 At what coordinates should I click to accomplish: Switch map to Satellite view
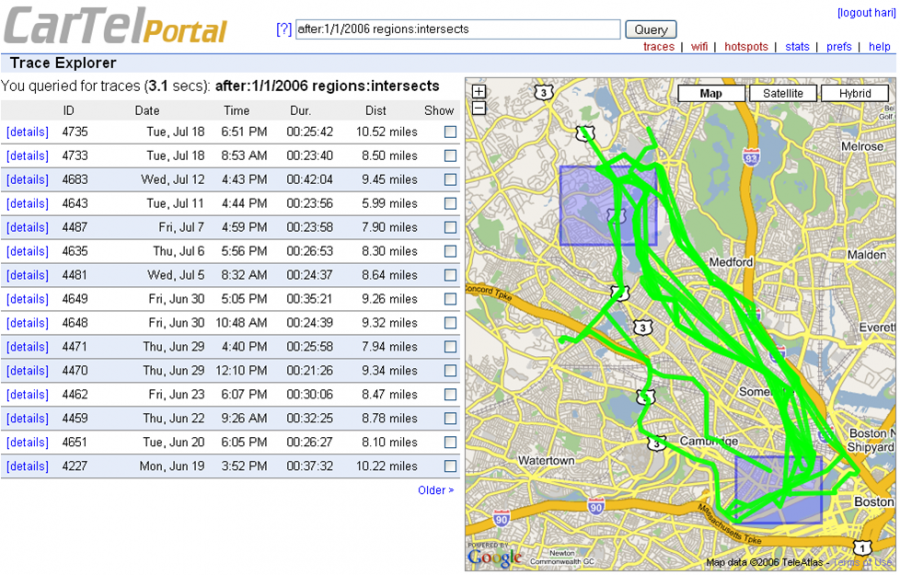pyautogui.click(x=783, y=94)
